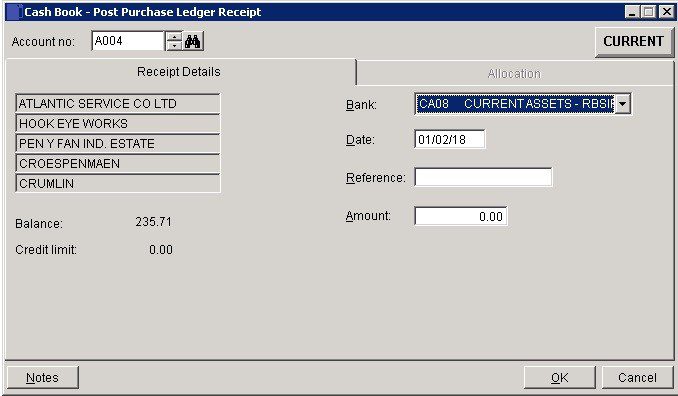Select the PEN Y FAN IND. ESTATE line

click(x=118, y=144)
